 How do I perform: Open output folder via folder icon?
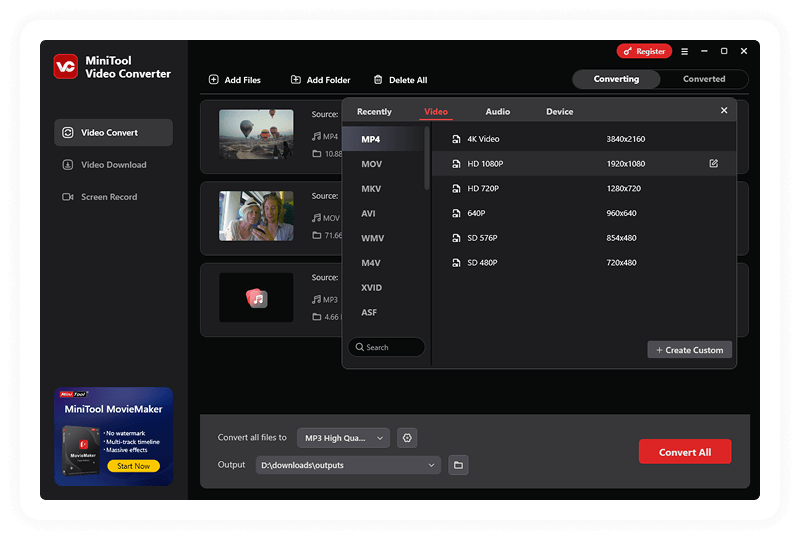point(457,465)
